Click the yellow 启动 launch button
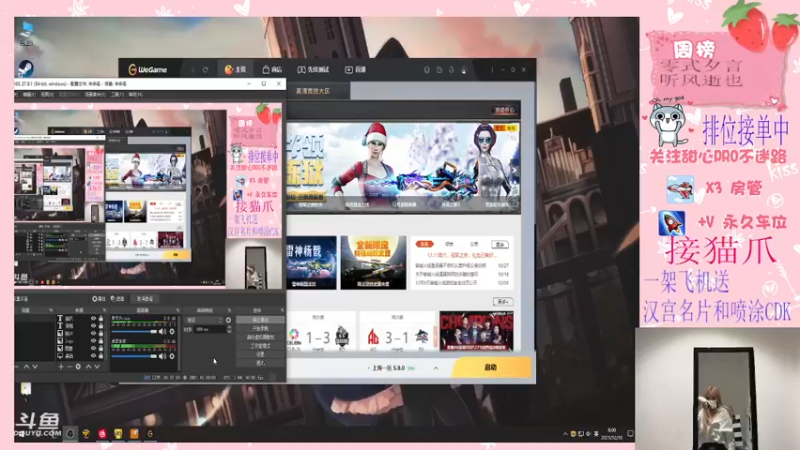This screenshot has height=450, width=800. click(x=491, y=367)
